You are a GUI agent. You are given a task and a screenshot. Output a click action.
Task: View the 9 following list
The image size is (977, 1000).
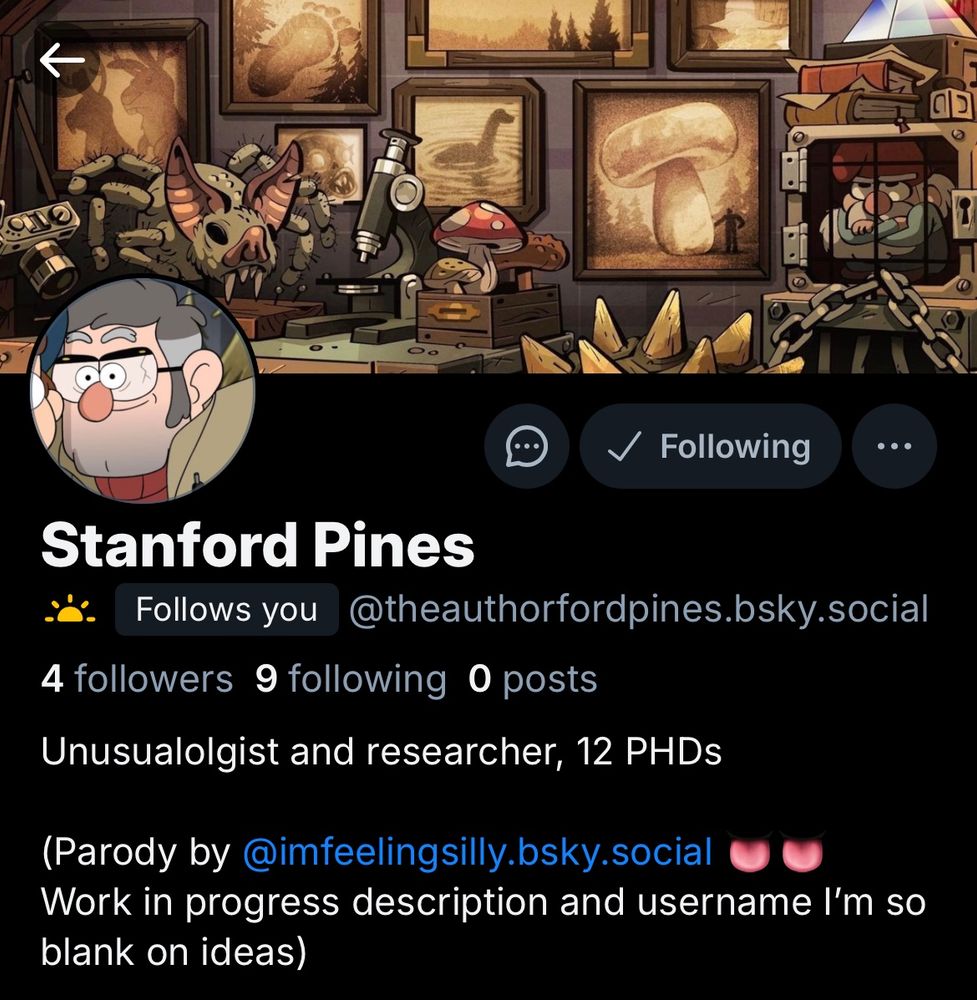351,679
